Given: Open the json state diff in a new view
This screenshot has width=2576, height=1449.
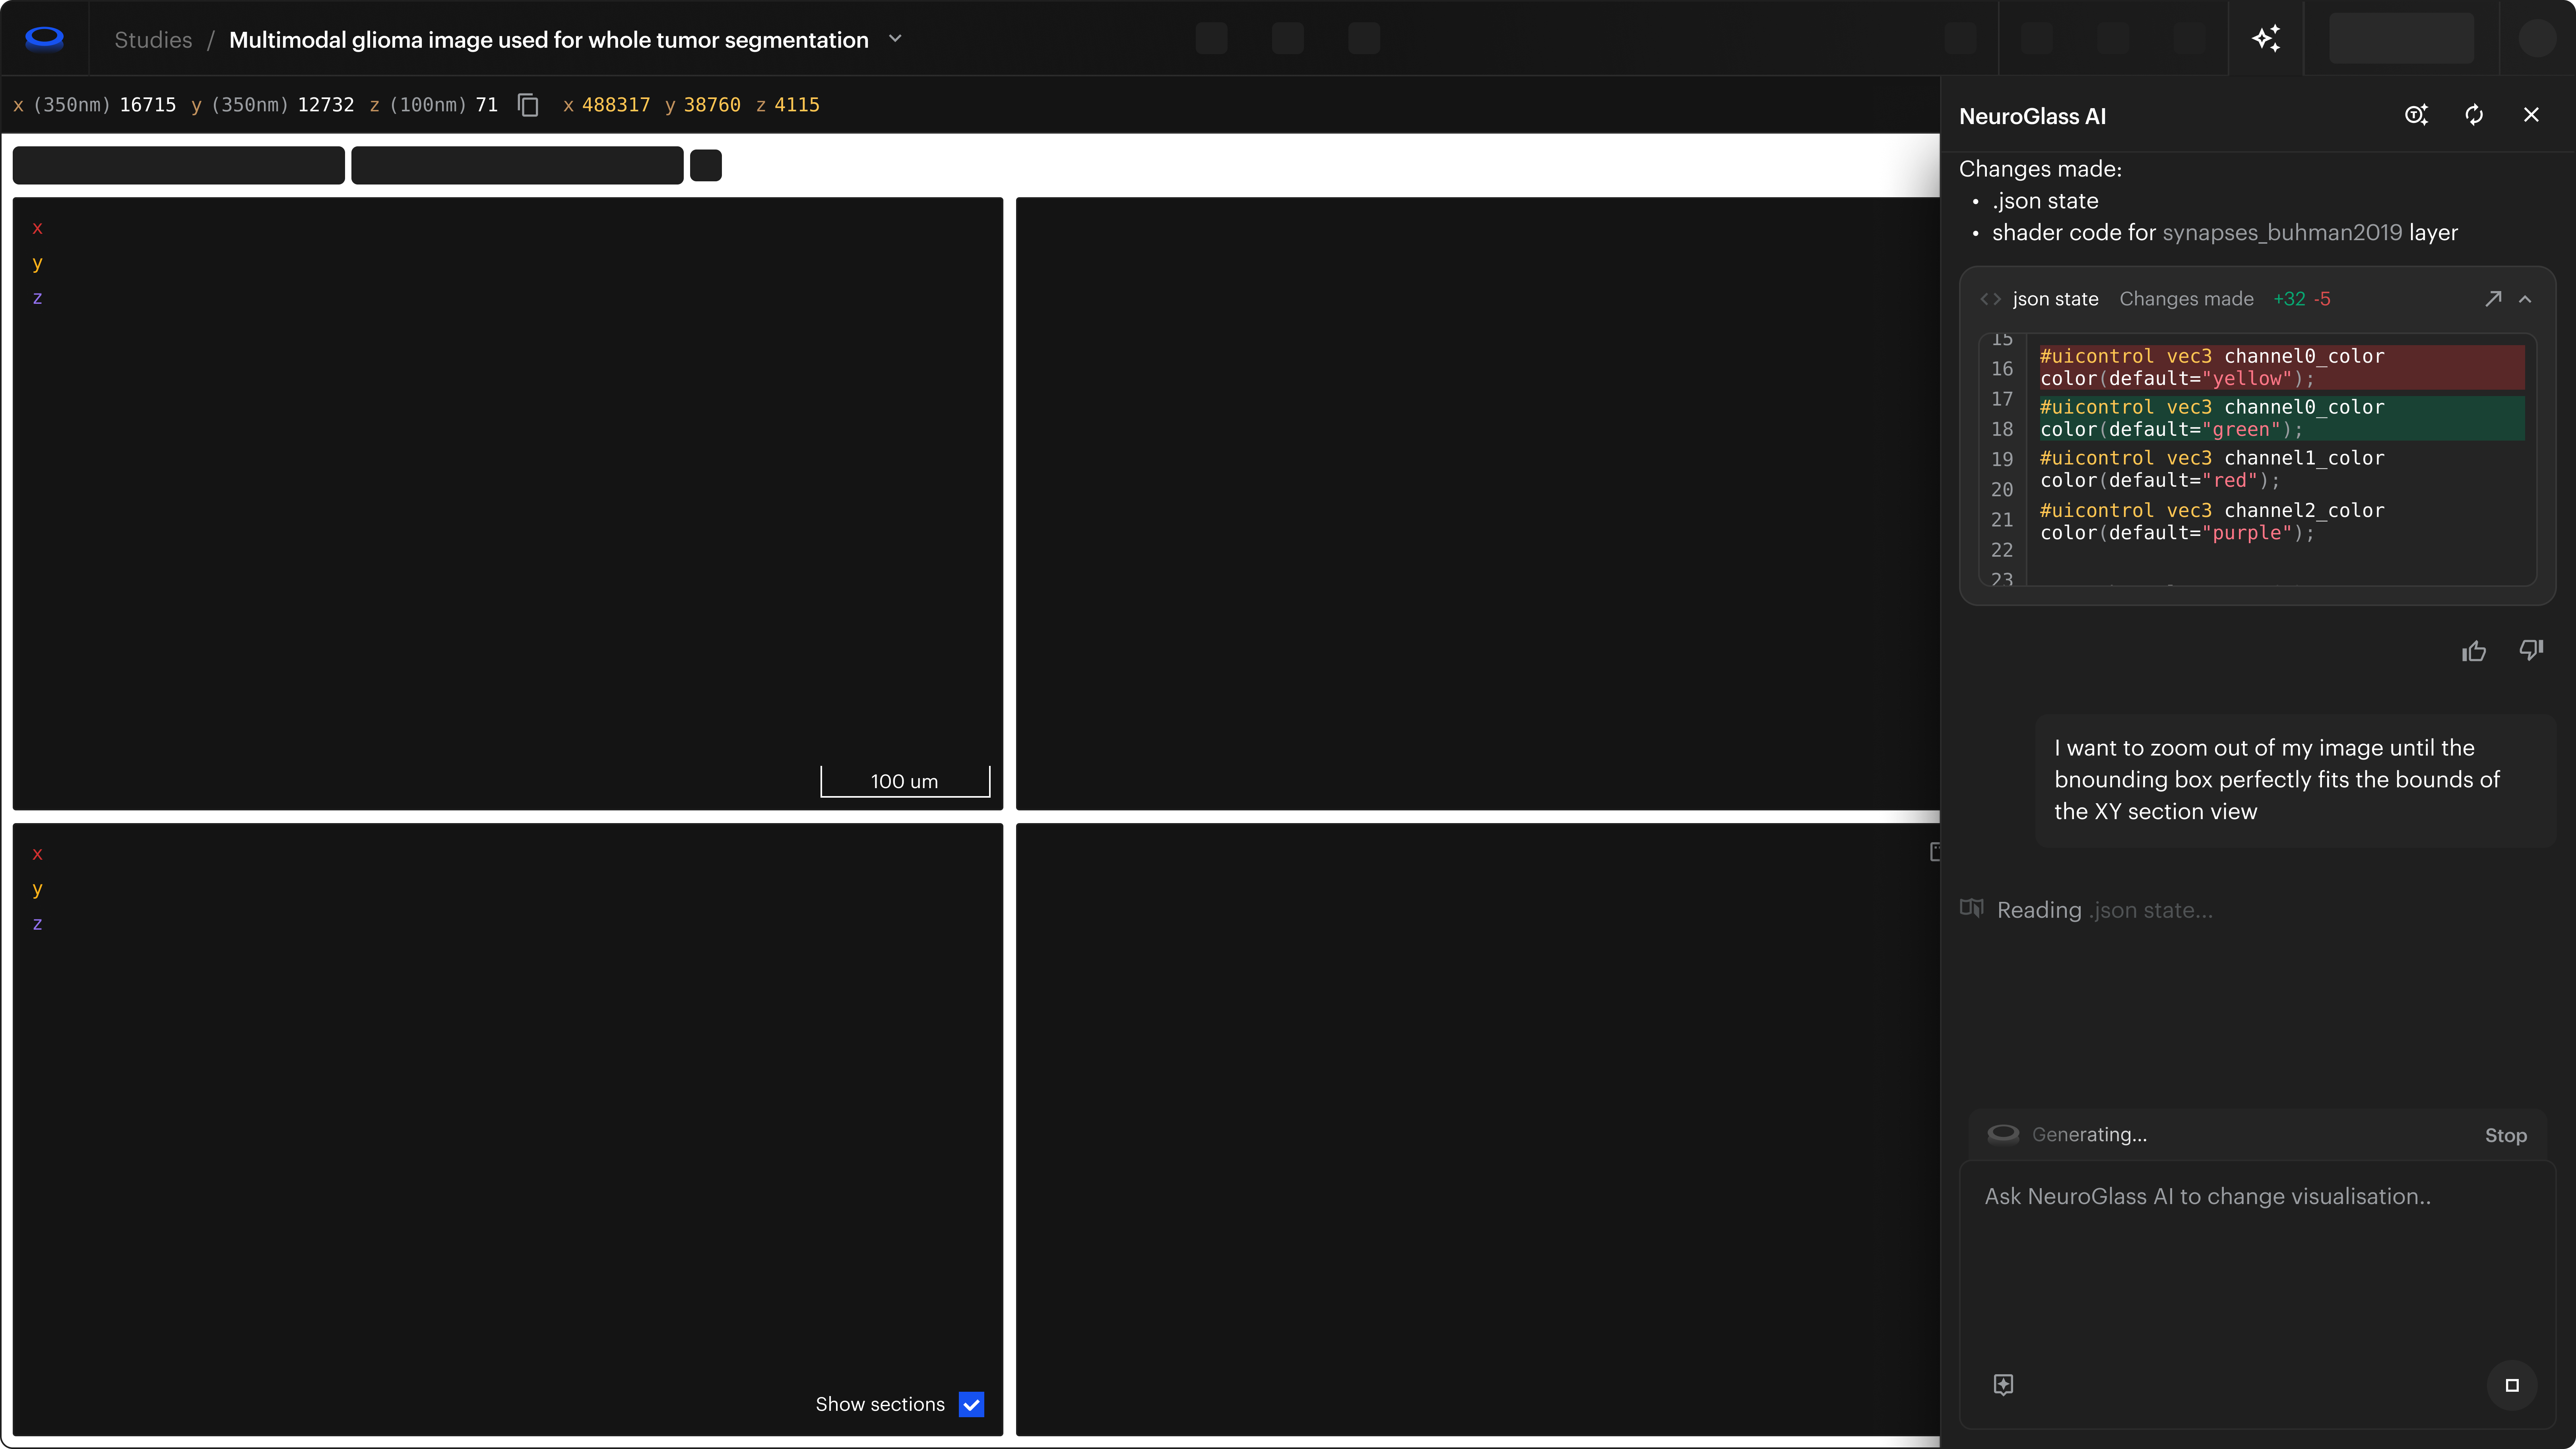Looking at the screenshot, I should tap(2493, 299).
